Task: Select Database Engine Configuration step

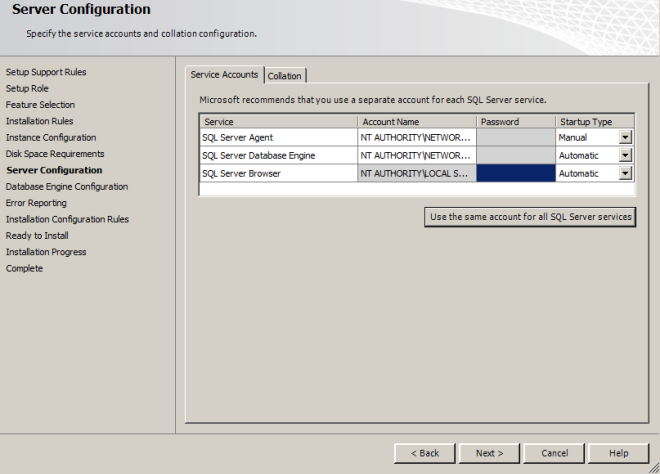Action: pyautogui.click(x=67, y=186)
